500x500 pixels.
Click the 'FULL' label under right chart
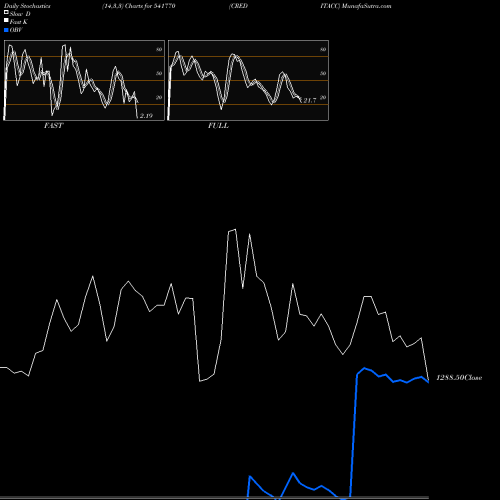click(218, 126)
